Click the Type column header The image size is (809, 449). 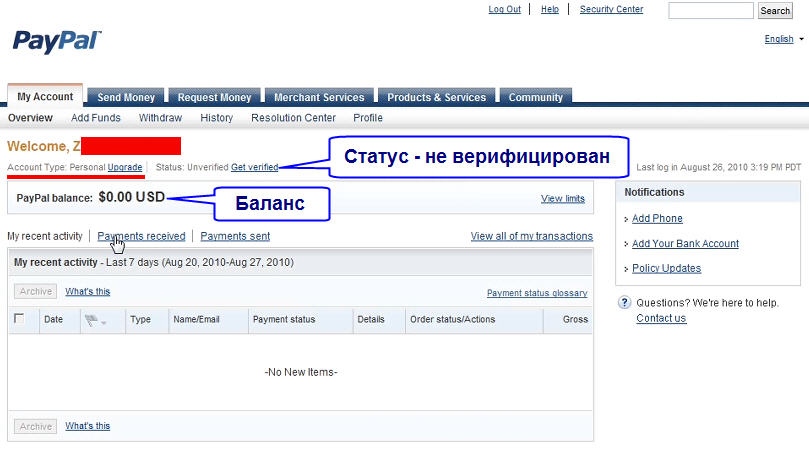(140, 319)
